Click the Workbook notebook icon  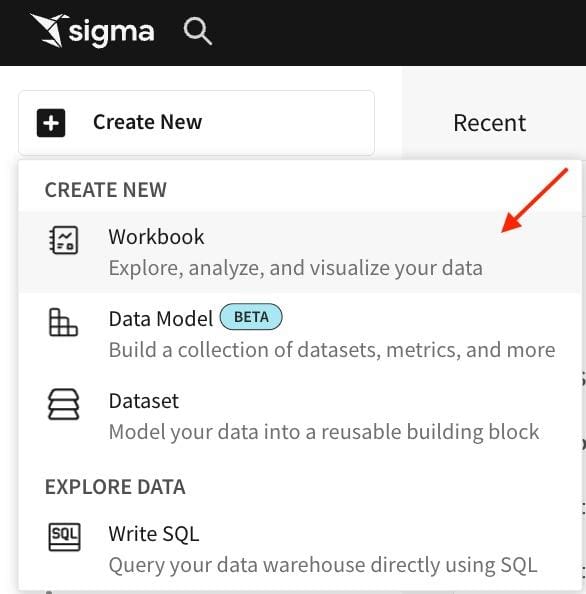63,240
